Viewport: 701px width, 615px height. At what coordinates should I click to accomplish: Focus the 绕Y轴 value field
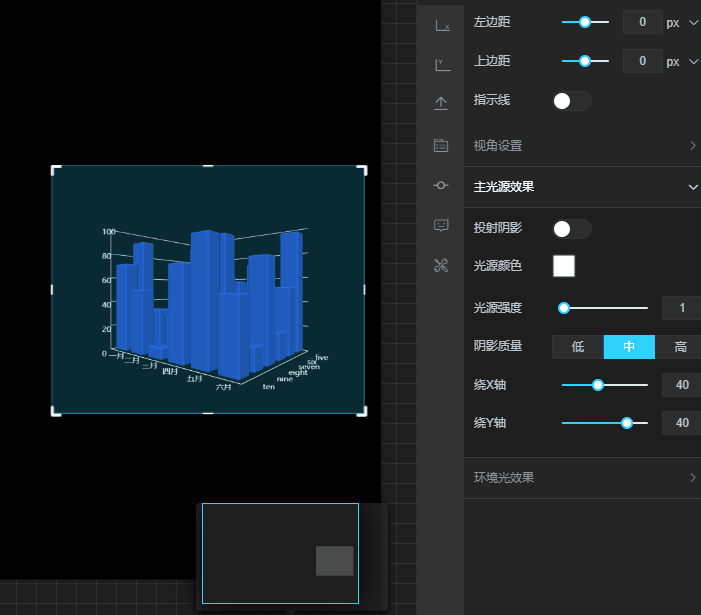681,423
